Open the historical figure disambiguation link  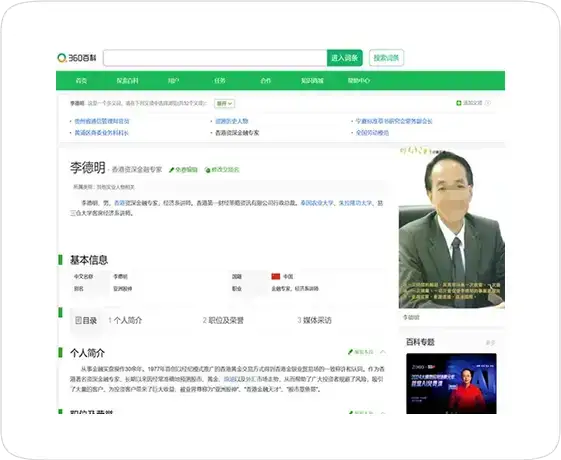pyautogui.click(x=232, y=121)
